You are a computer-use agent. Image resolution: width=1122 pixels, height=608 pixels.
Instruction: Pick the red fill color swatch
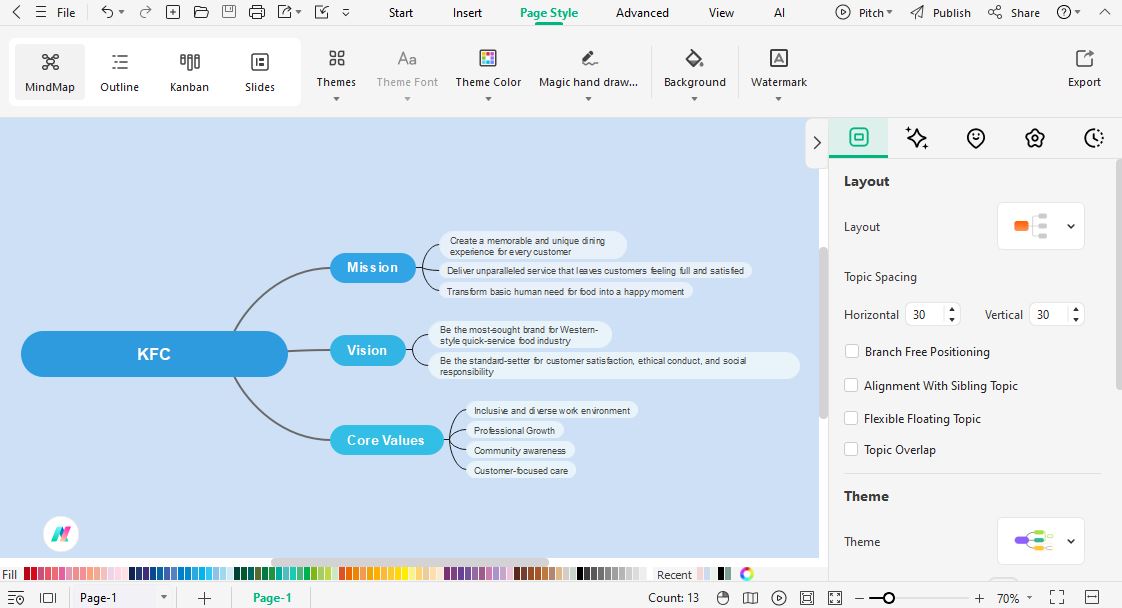pos(26,574)
